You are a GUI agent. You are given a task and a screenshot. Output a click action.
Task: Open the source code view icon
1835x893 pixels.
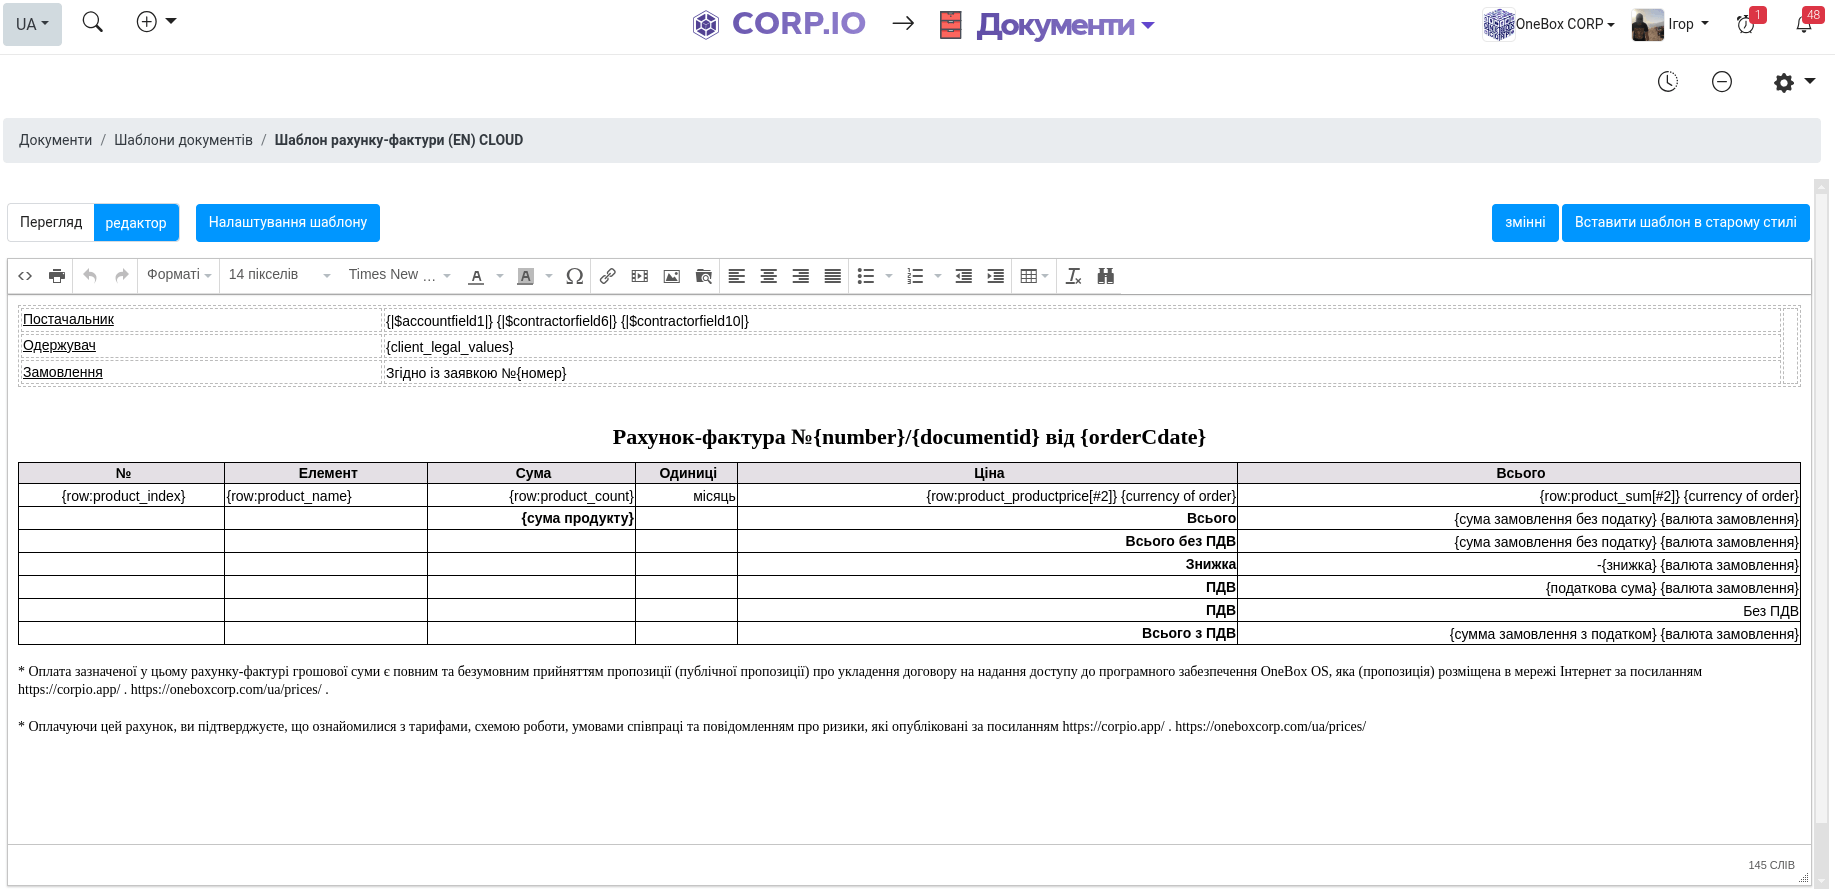[25, 276]
